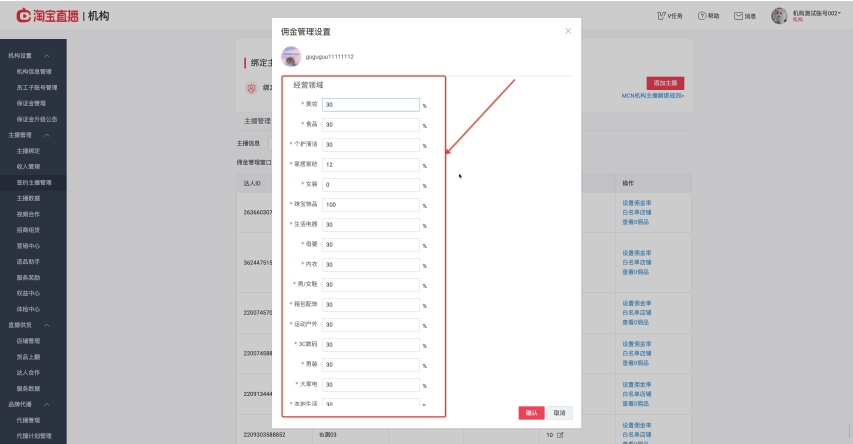Focus the 箱包配饰 commission input field
Viewport: 853px width, 444px height.
[x=370, y=305]
